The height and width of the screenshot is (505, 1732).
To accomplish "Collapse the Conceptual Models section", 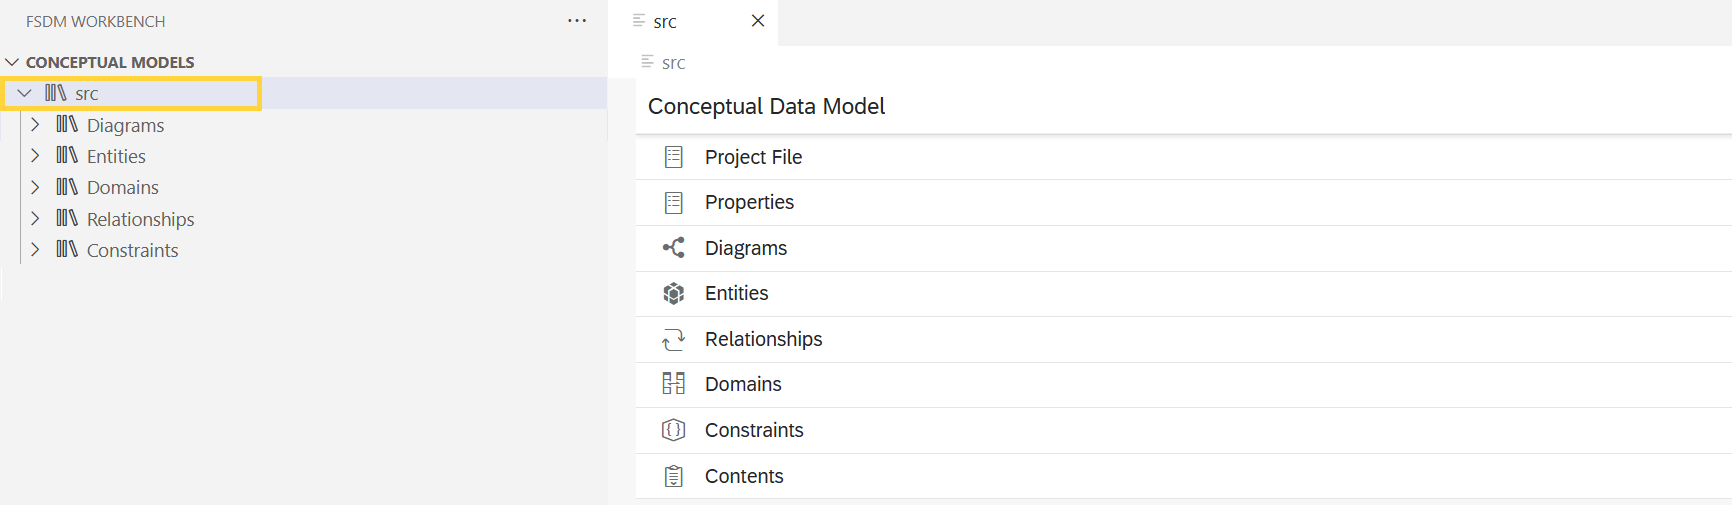I will coord(12,62).
